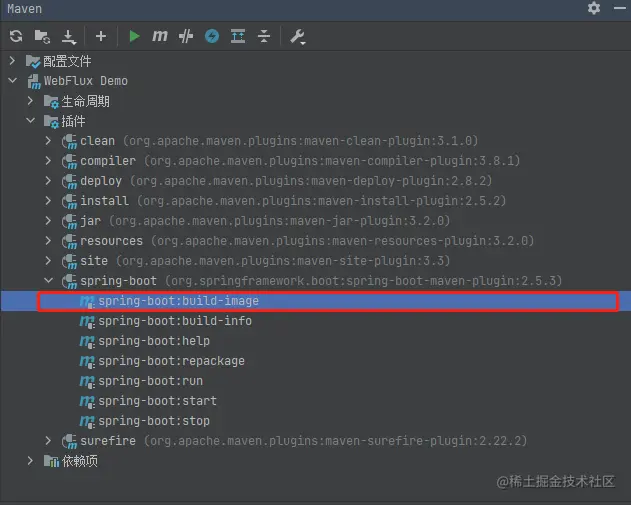Click the spring-boot plugin icon

69,281
